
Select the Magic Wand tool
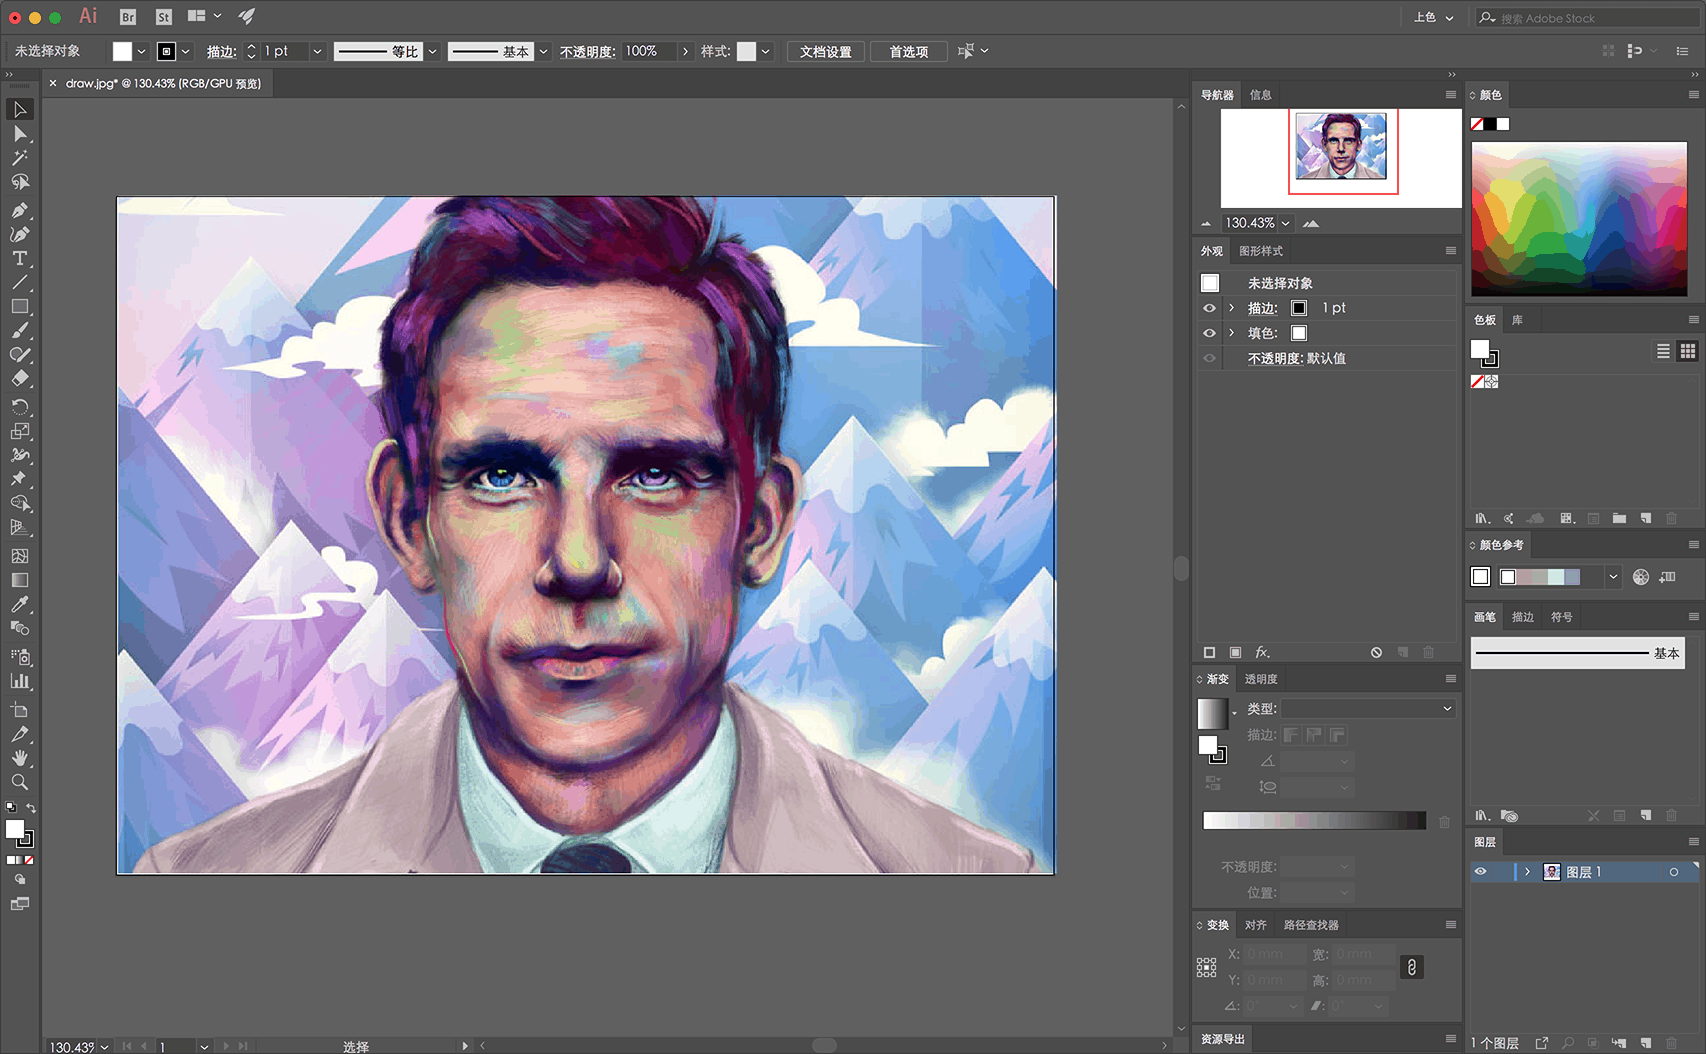[19, 158]
